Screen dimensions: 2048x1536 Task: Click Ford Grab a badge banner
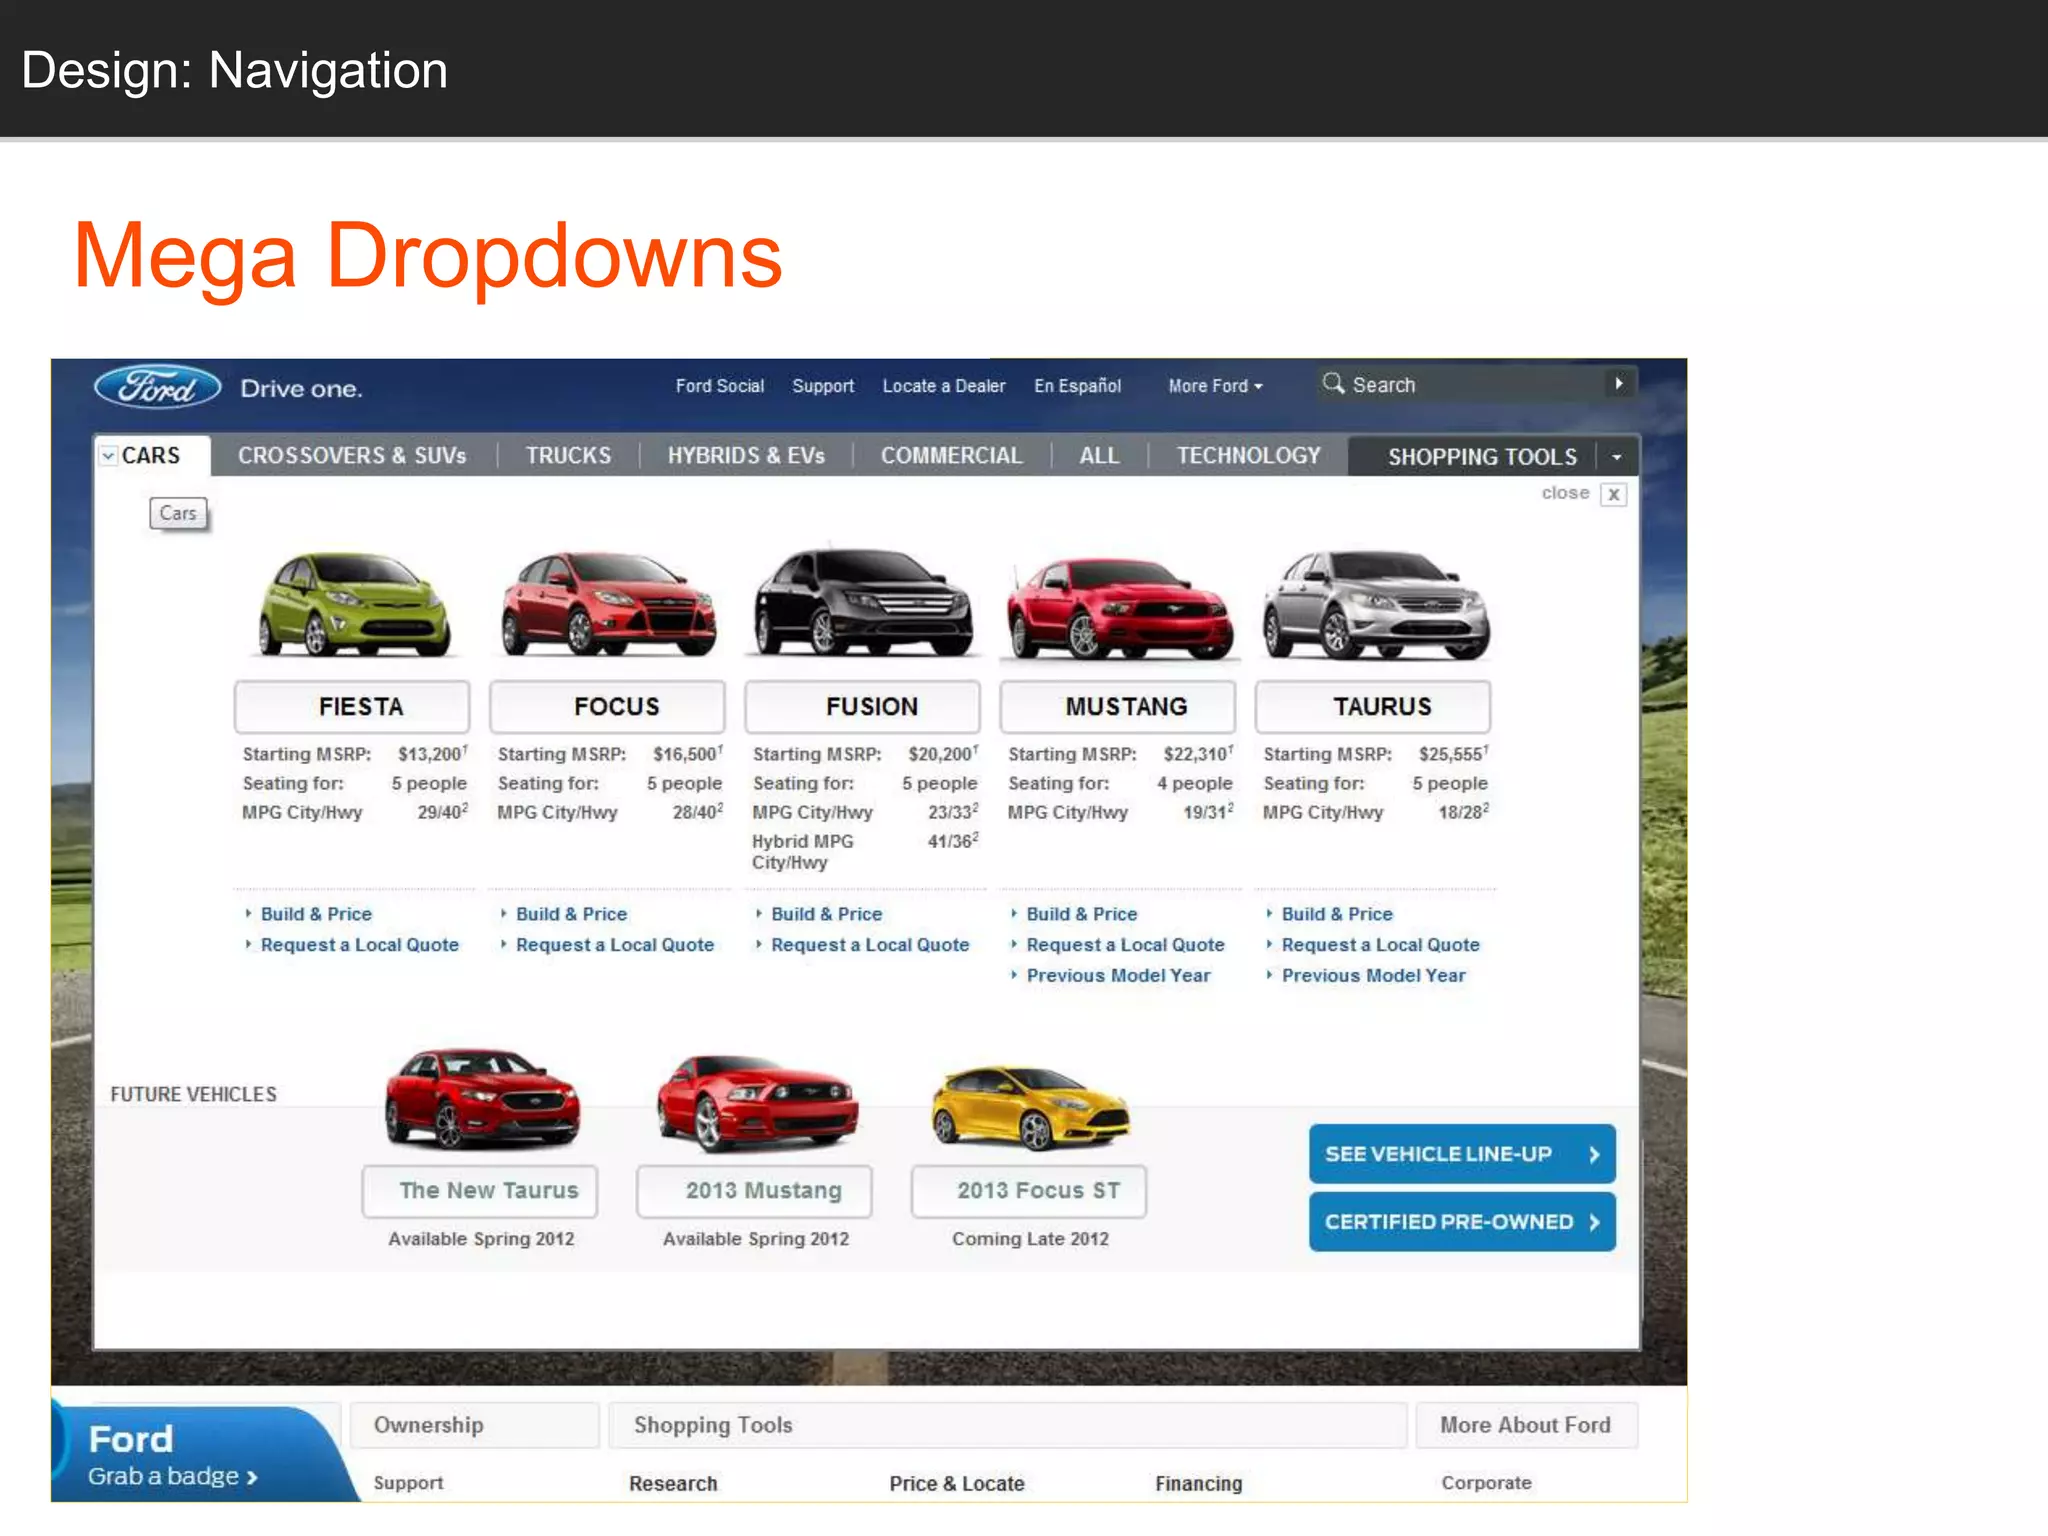(x=195, y=1454)
